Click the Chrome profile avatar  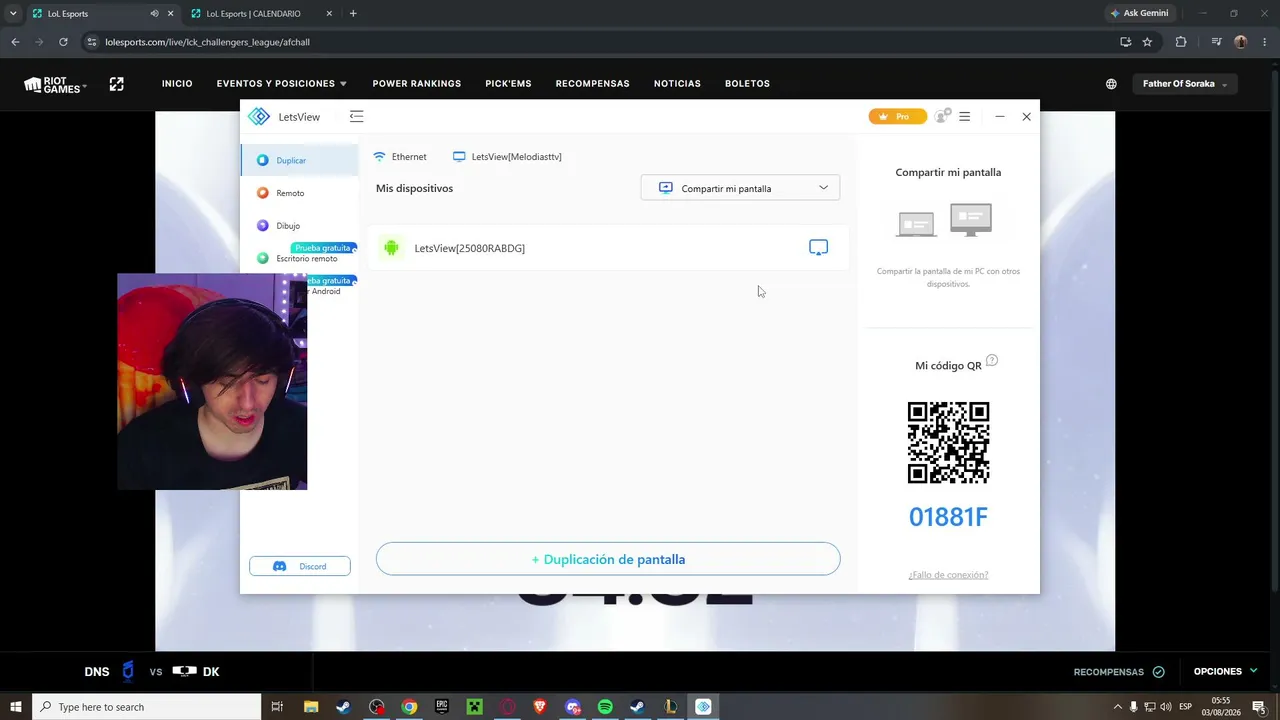coord(1241,42)
